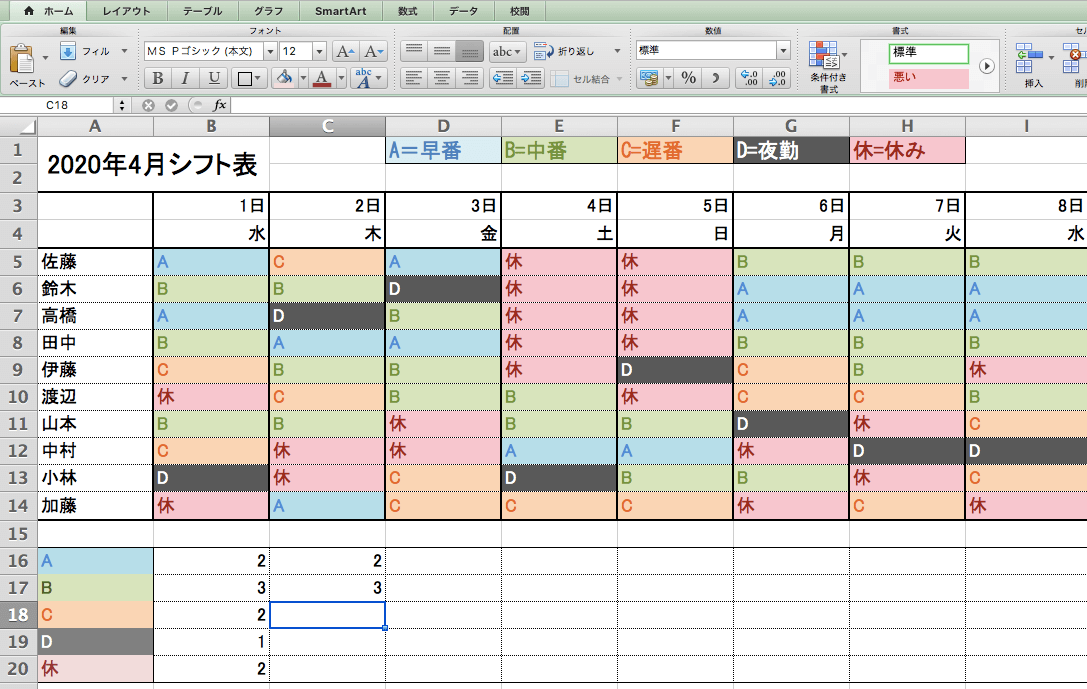Viewport: 1087px width, 689px height.
Task: Click the increase indent icon
Action: pyautogui.click(x=531, y=78)
